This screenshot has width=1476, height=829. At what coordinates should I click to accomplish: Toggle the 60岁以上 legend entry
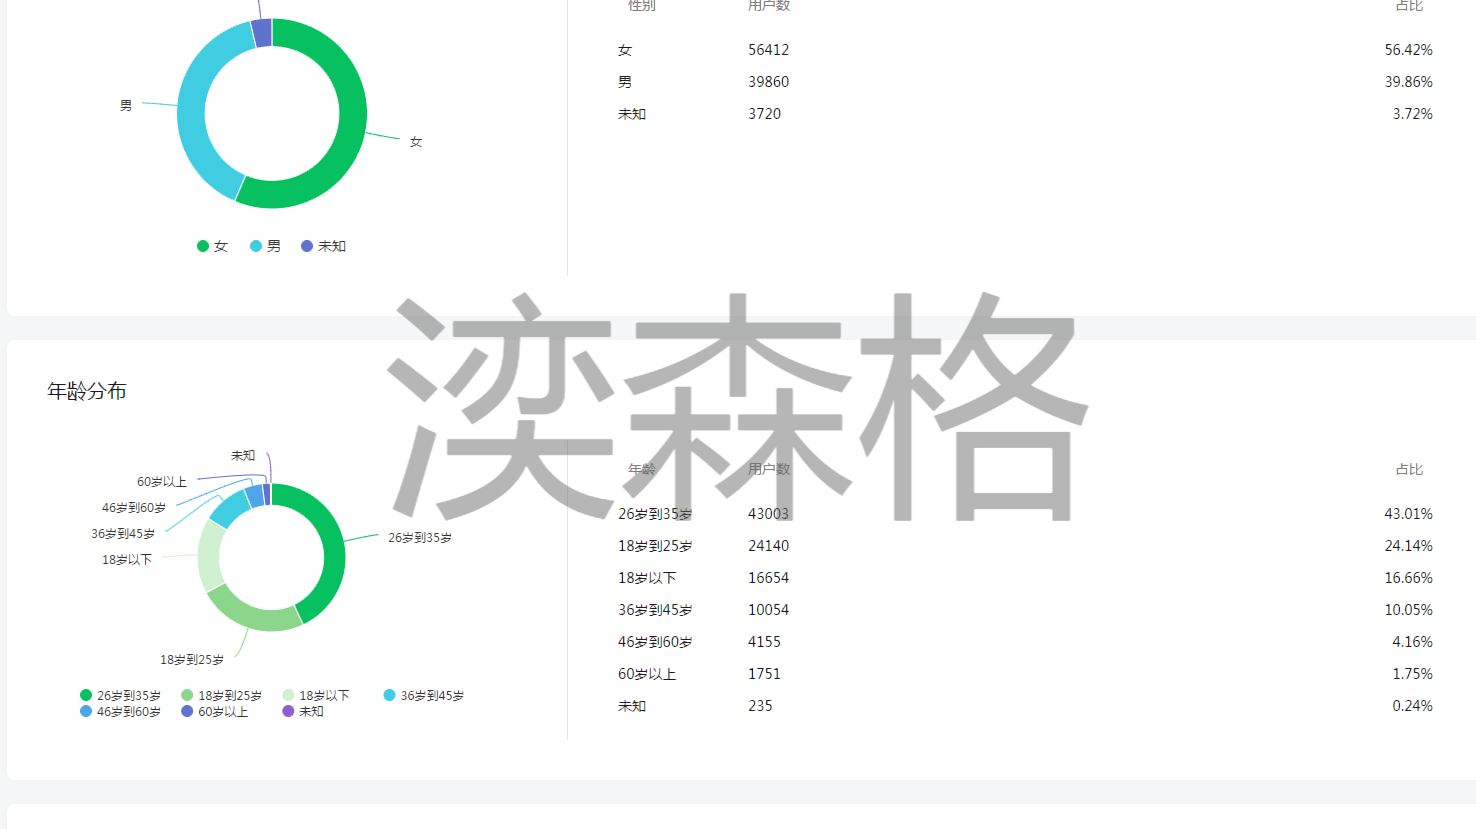[214, 712]
